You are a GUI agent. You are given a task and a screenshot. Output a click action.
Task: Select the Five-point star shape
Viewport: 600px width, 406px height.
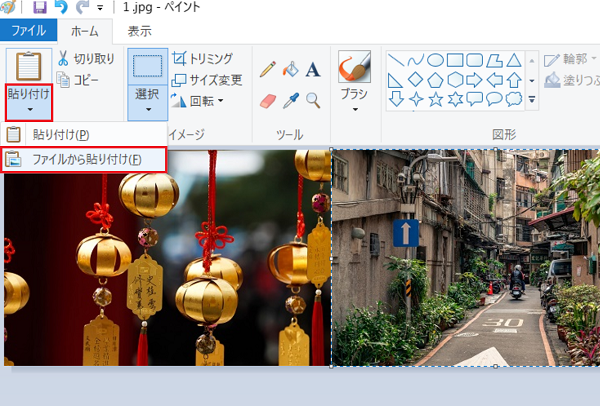point(435,99)
